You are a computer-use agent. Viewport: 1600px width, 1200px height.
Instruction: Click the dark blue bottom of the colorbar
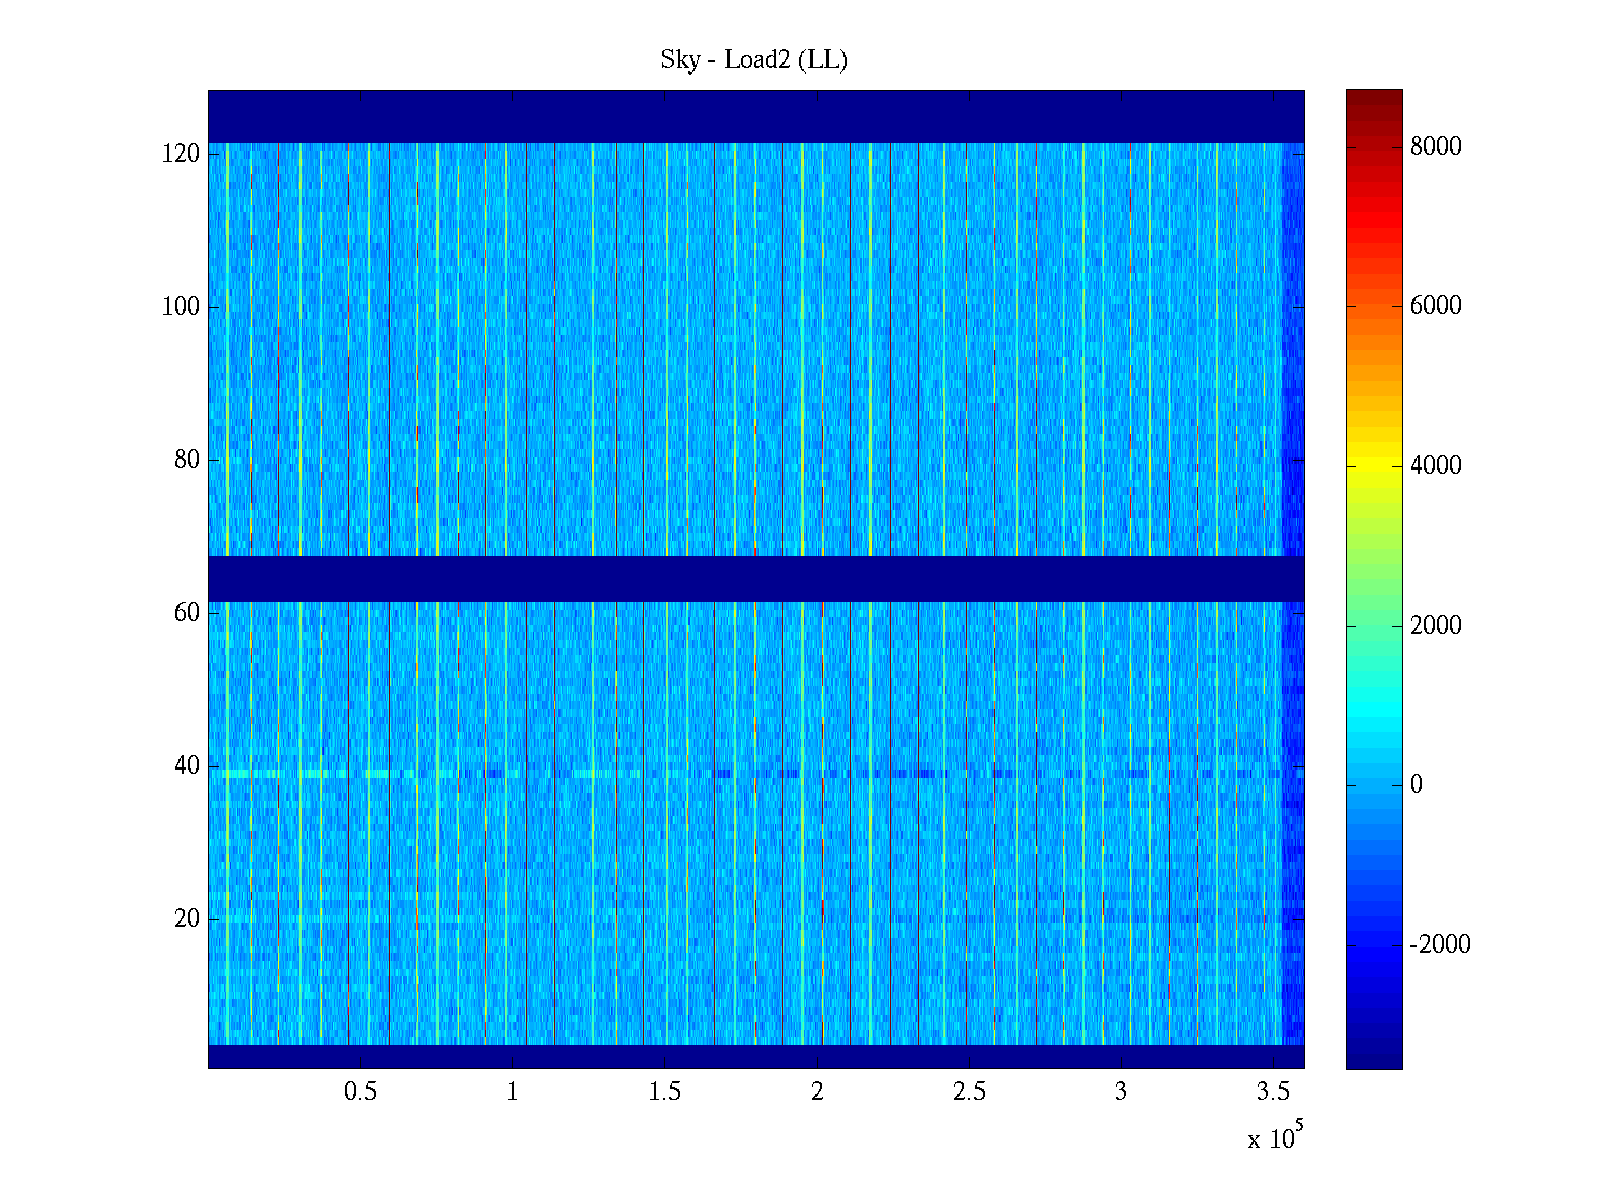pos(1373,1055)
